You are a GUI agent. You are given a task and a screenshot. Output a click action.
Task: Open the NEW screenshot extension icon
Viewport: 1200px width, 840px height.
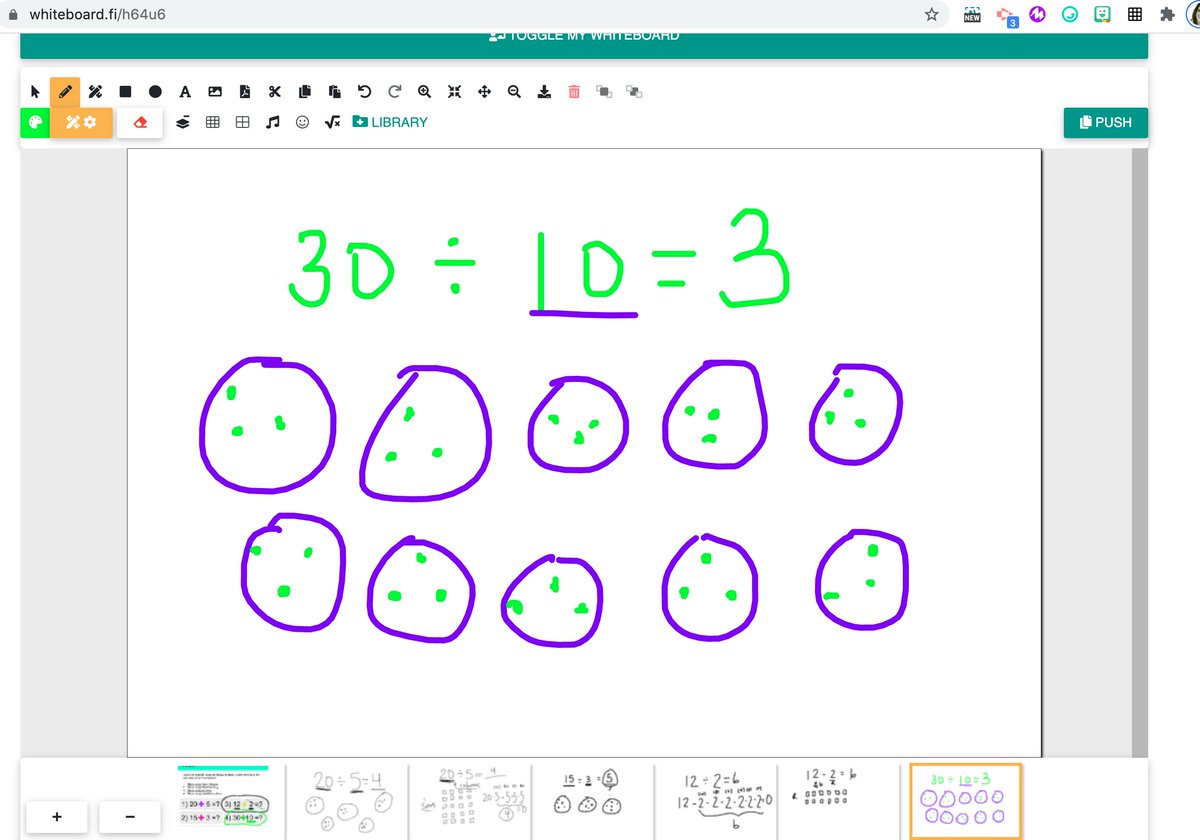[971, 14]
